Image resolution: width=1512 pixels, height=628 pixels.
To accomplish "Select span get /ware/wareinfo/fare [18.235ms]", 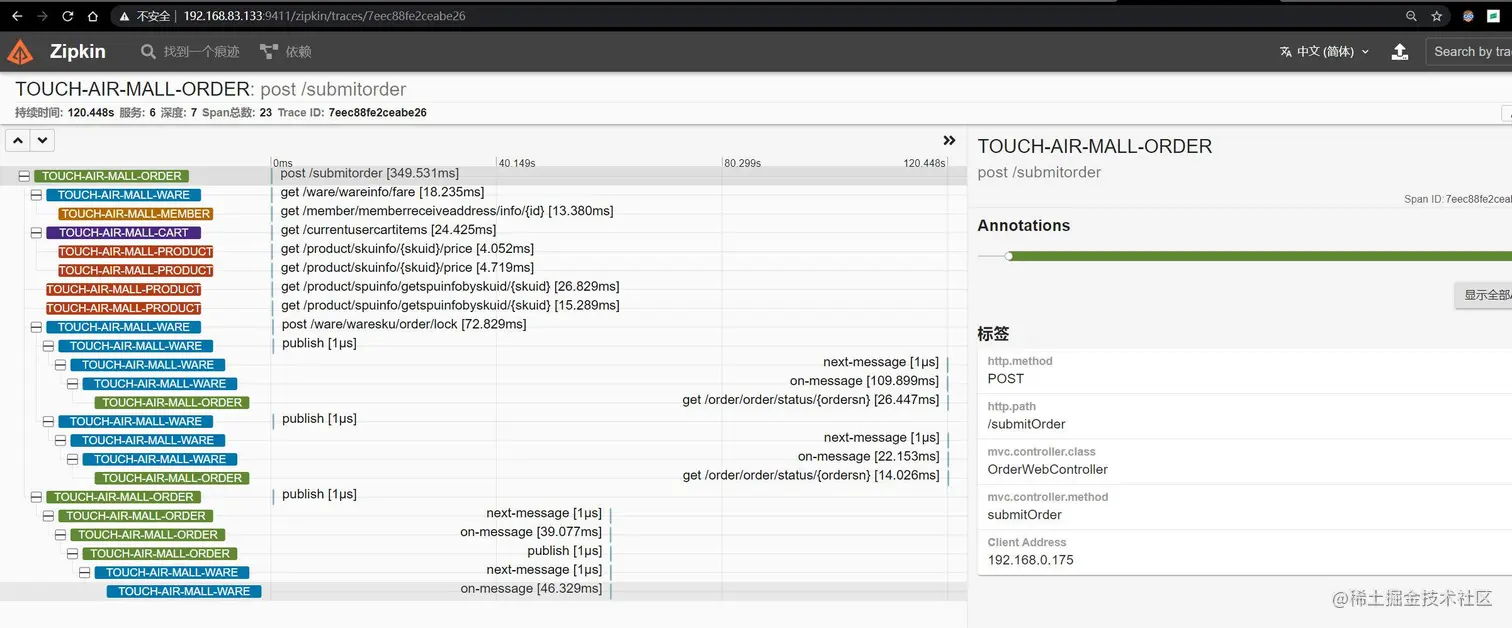I will point(382,192).
